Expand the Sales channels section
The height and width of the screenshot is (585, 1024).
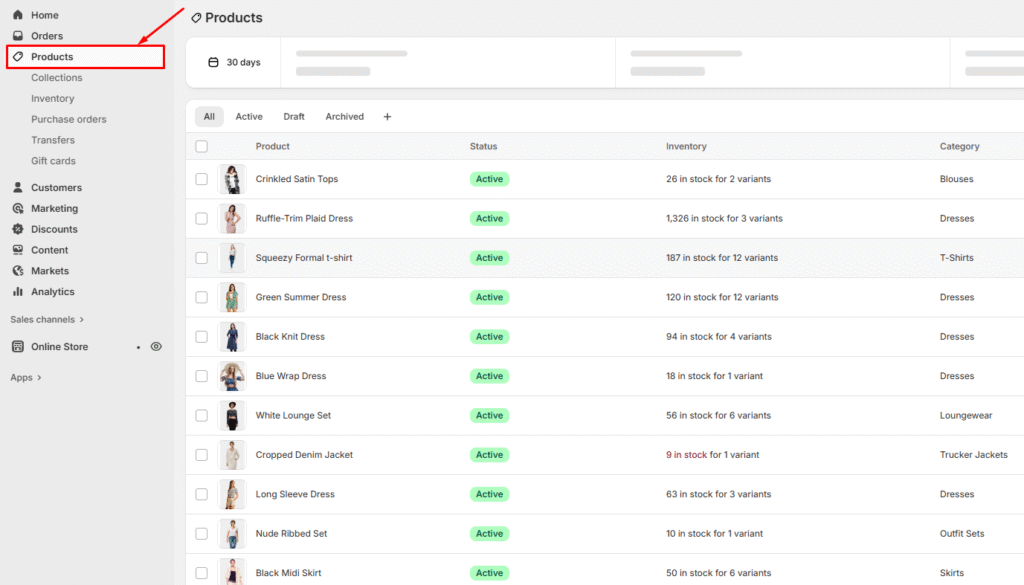(x=47, y=320)
